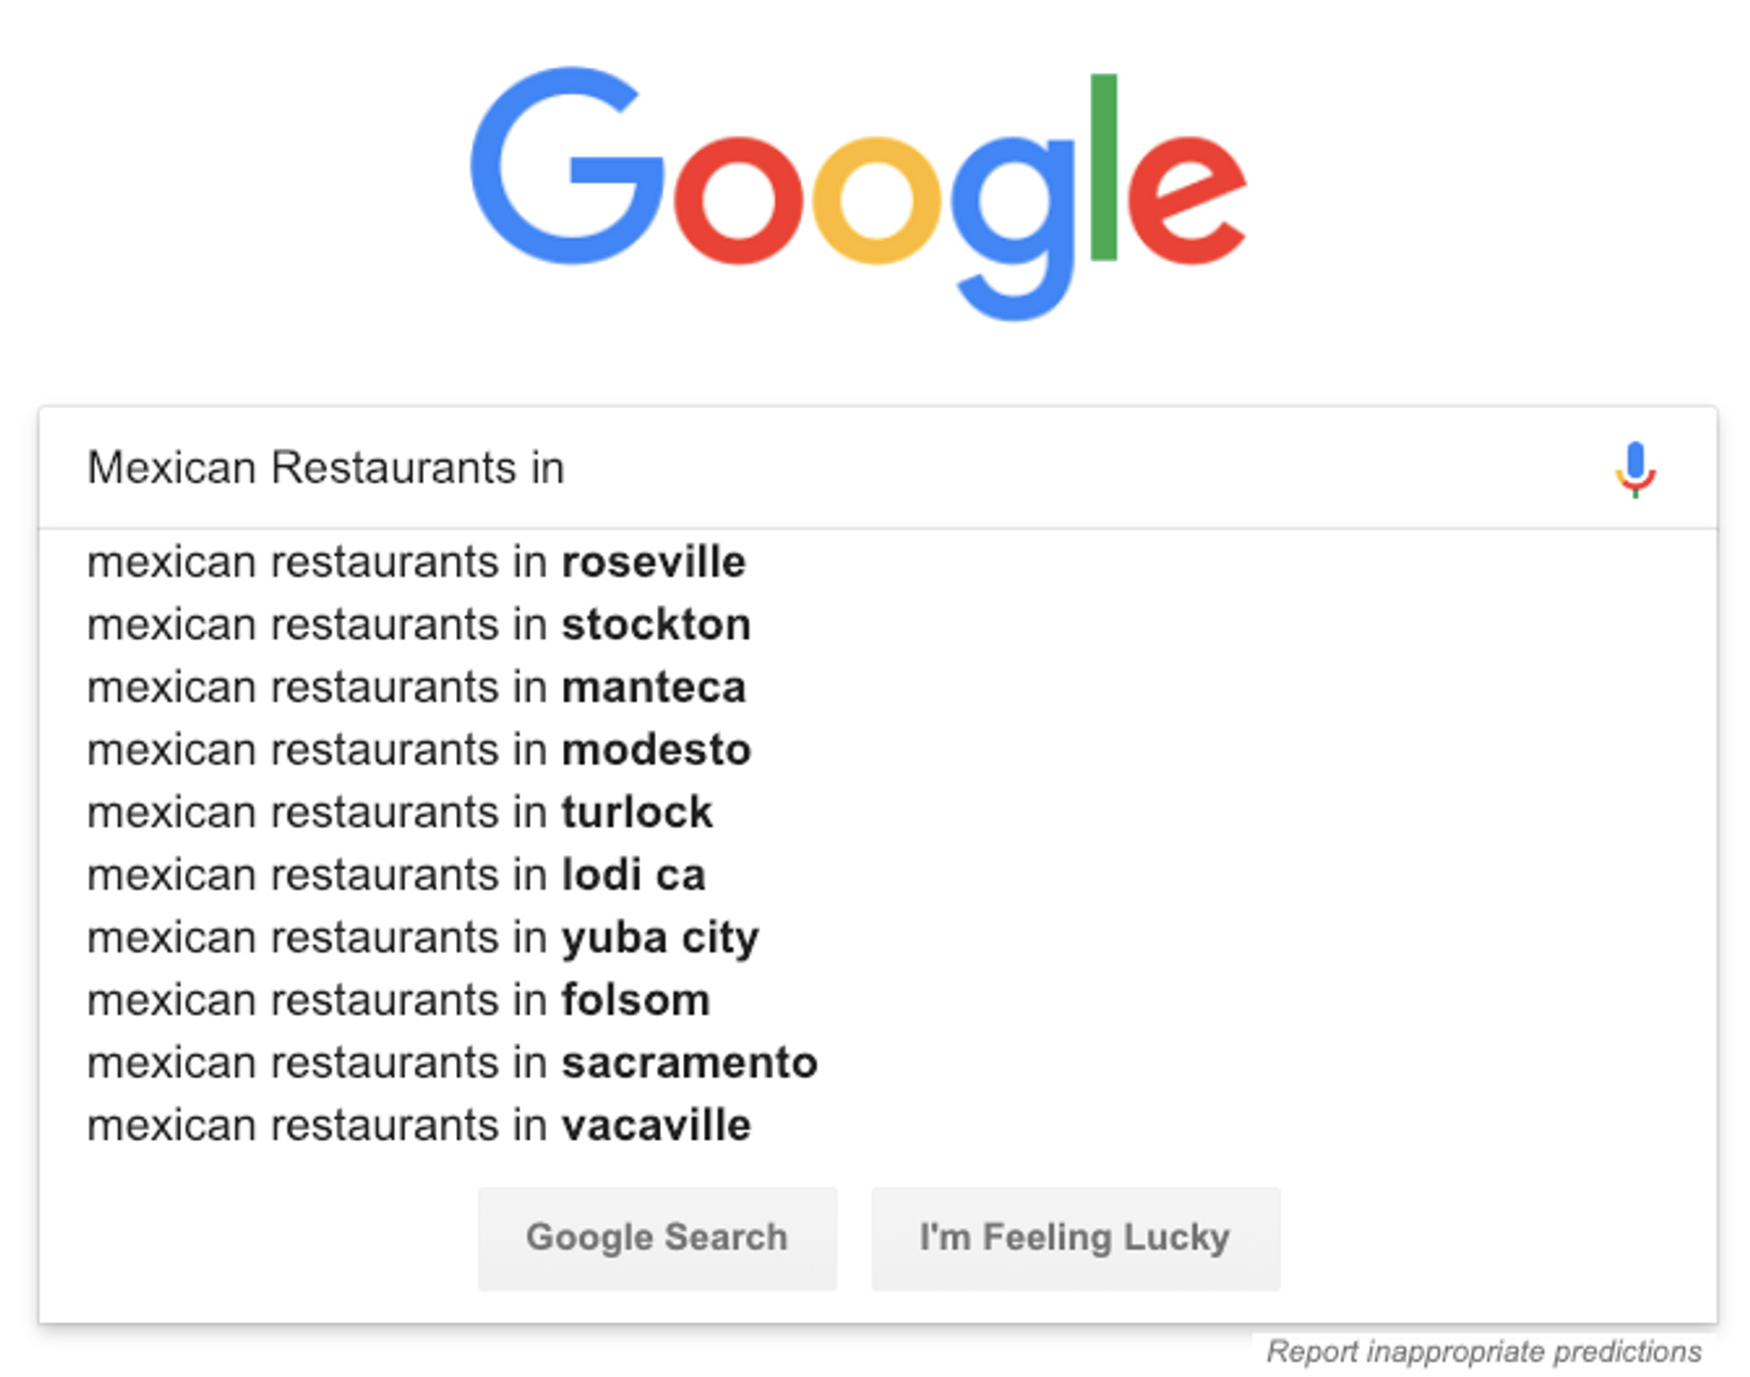The height and width of the screenshot is (1377, 1750).
Task: Click the final red letter e of the logo
Action: 1187,200
